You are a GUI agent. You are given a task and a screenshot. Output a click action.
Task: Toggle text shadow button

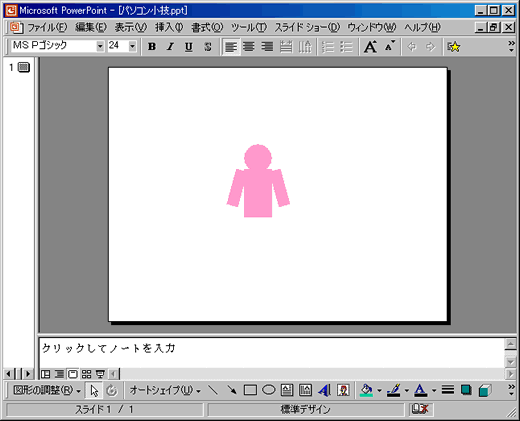pos(208,47)
